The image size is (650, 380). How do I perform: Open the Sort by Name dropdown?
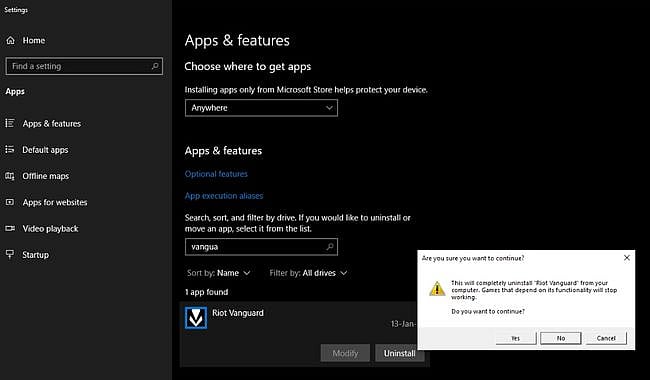click(218, 273)
